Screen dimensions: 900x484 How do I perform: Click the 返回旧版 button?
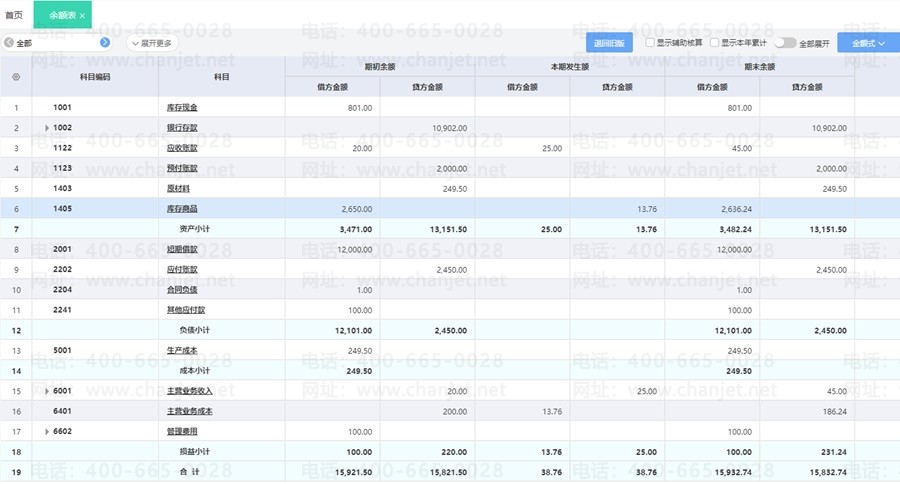coord(609,43)
